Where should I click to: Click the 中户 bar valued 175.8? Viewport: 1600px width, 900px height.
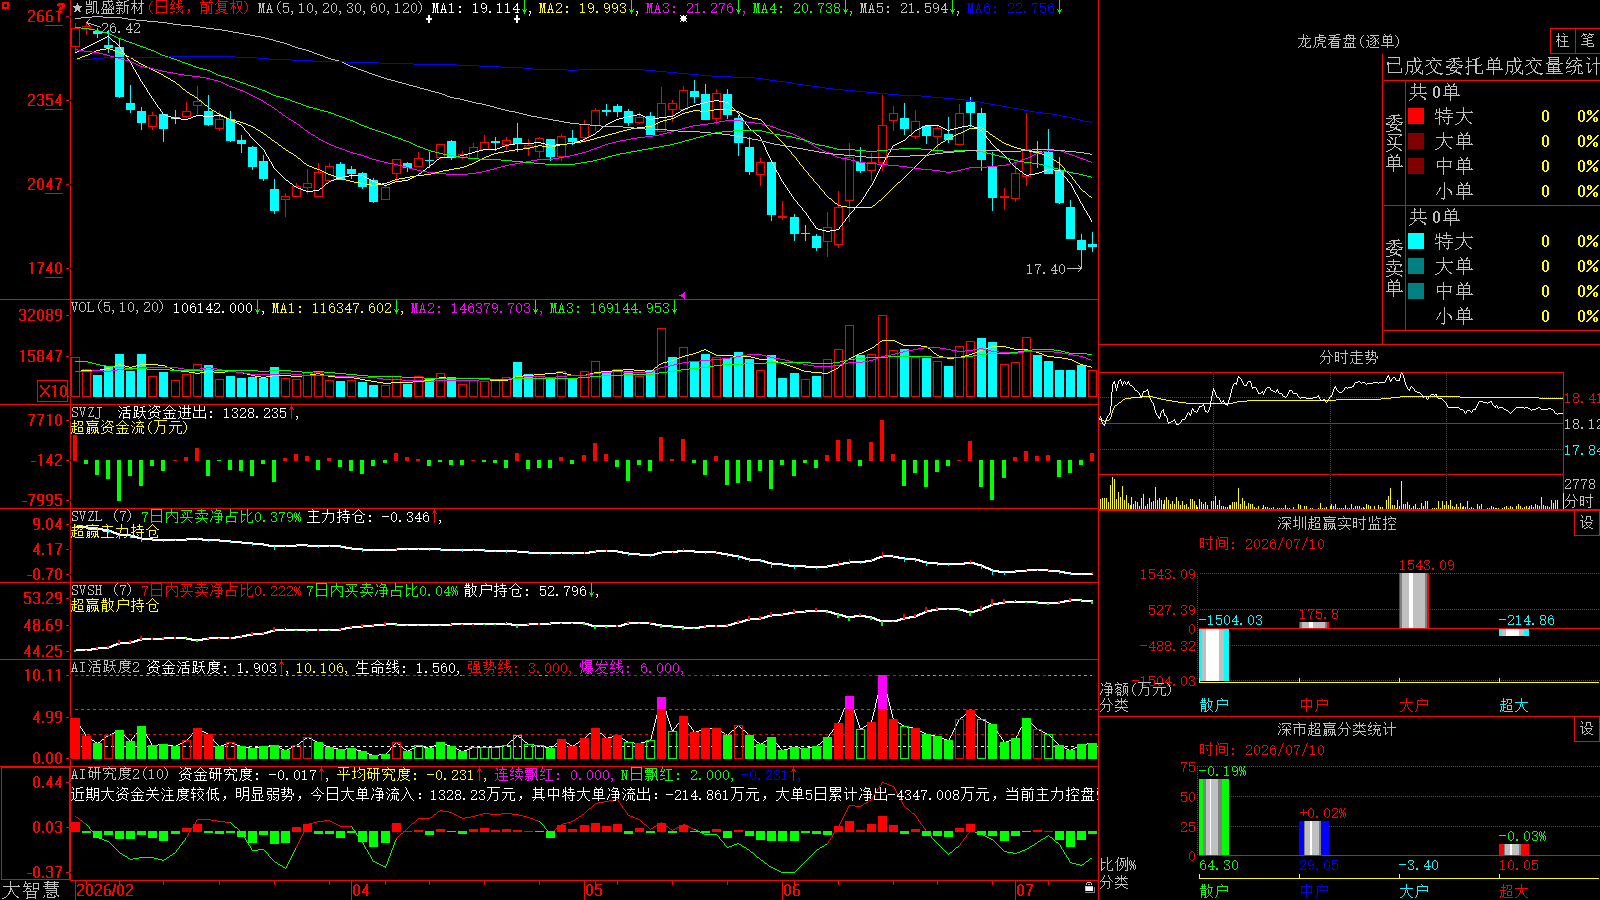click(x=1313, y=625)
